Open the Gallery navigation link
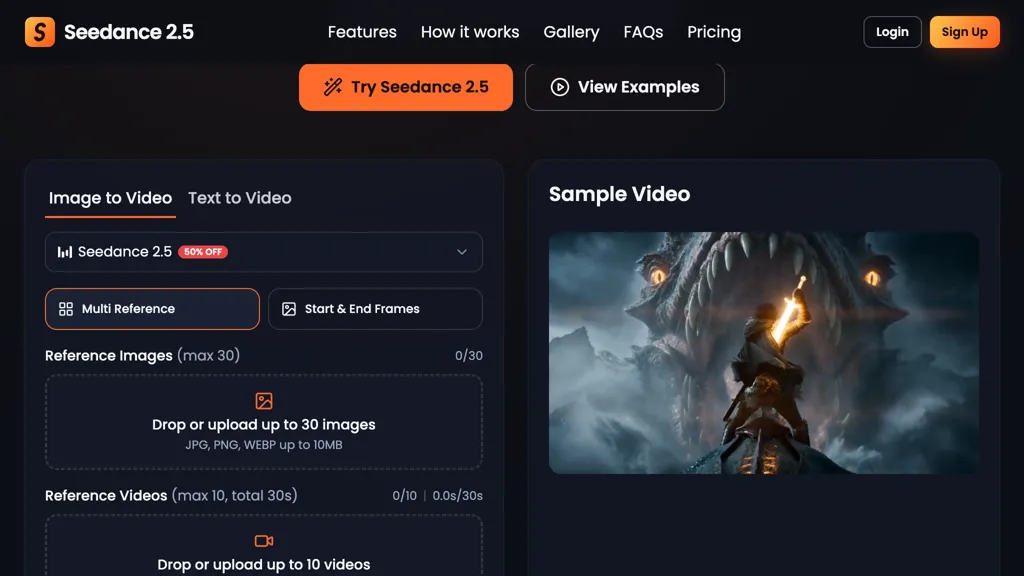The image size is (1024, 576). (571, 32)
